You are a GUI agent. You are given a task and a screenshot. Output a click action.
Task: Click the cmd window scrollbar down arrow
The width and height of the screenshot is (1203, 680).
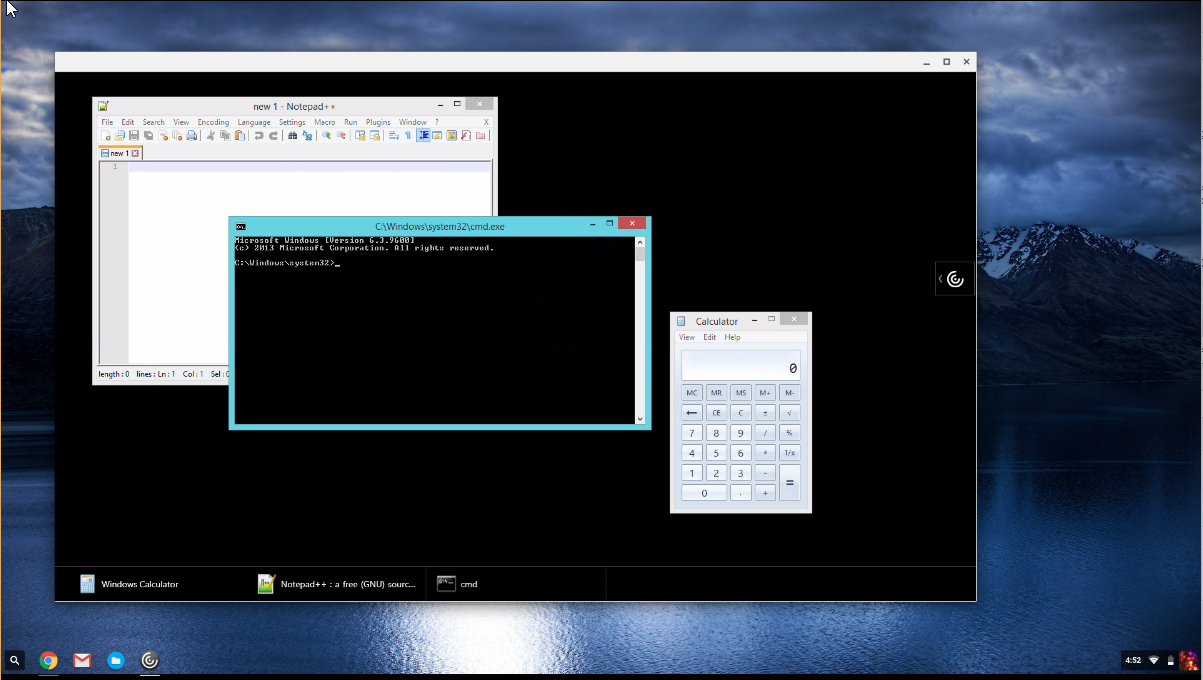(x=640, y=418)
